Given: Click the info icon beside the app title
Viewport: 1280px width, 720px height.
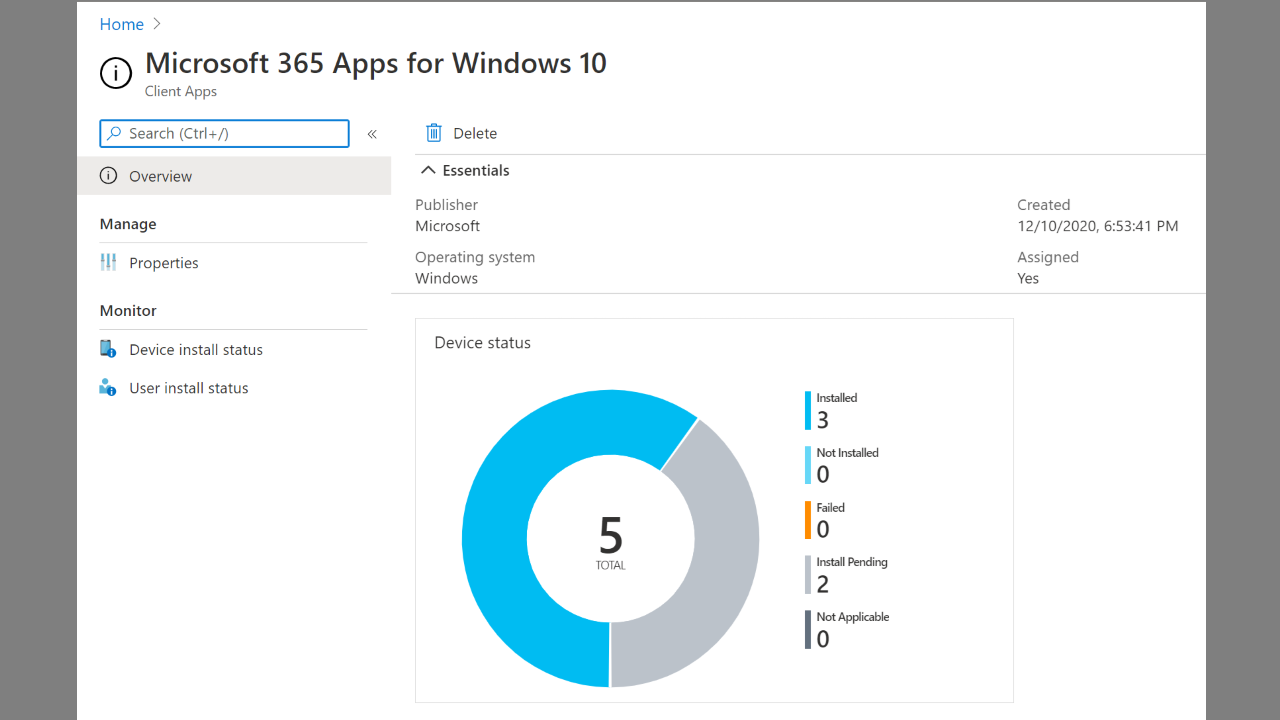Looking at the screenshot, I should pos(116,73).
